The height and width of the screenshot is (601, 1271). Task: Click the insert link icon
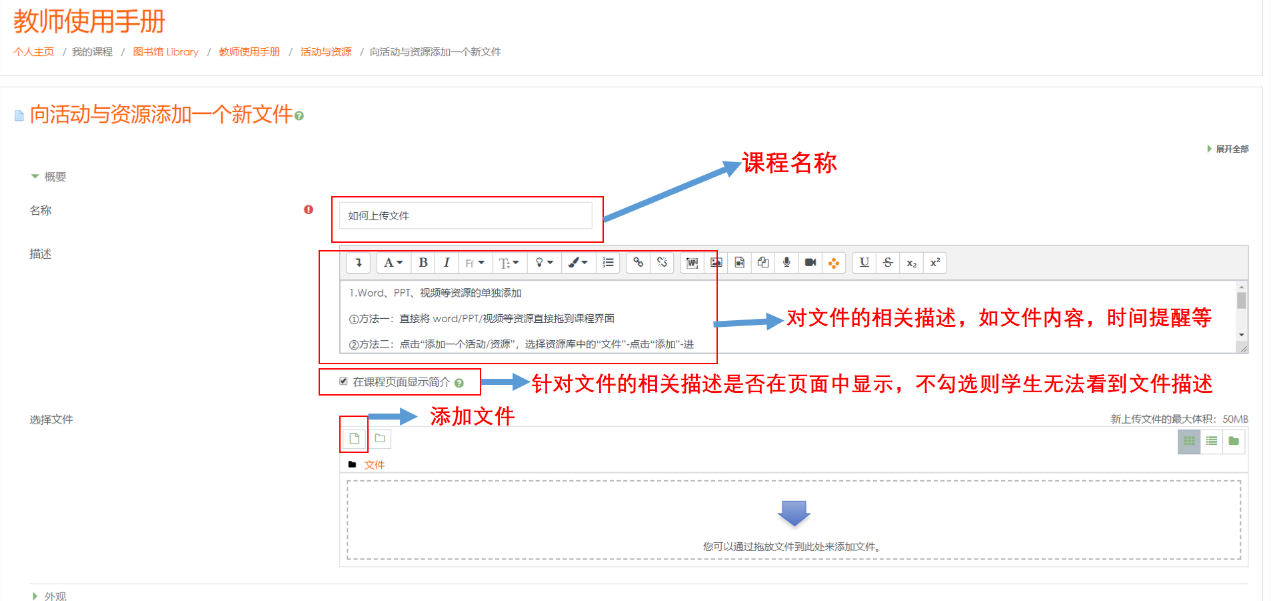coord(638,263)
